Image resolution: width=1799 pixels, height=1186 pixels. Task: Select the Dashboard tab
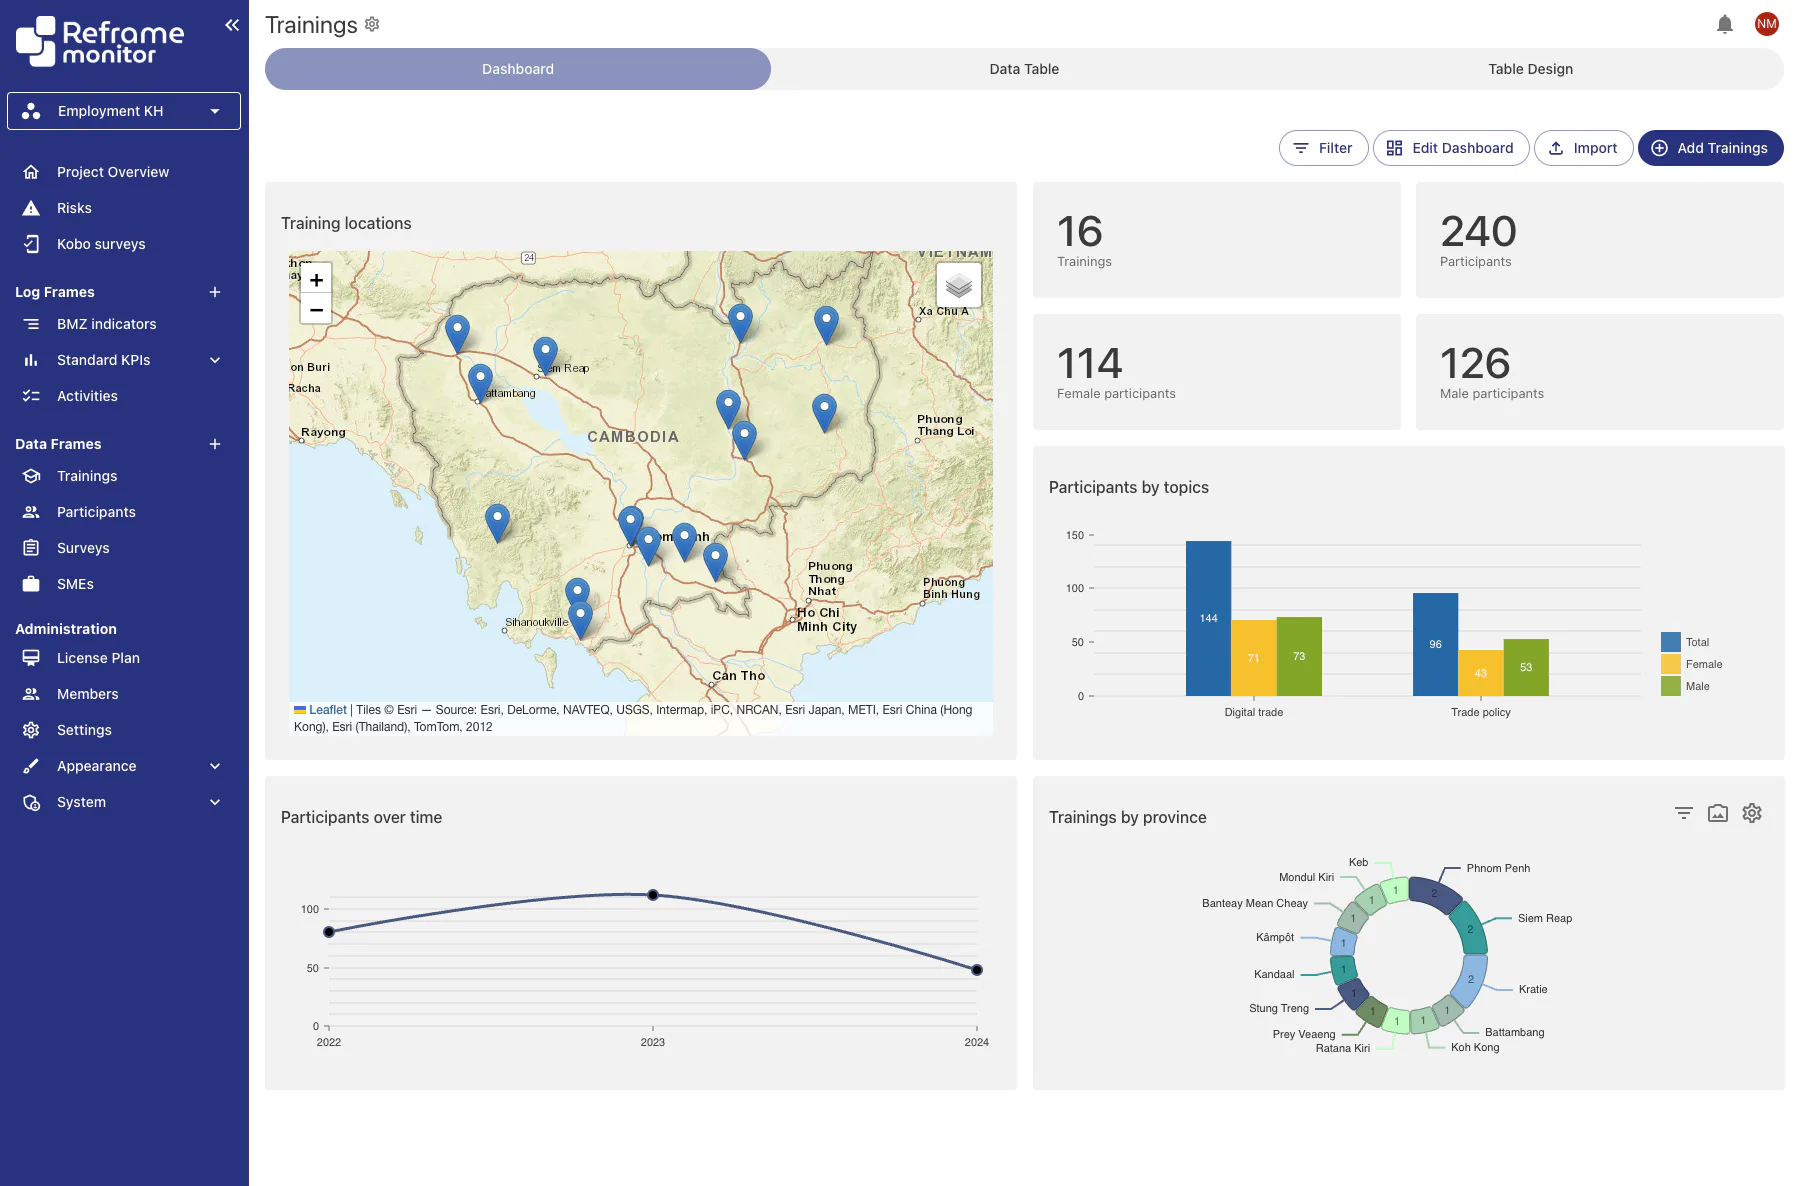pos(518,69)
